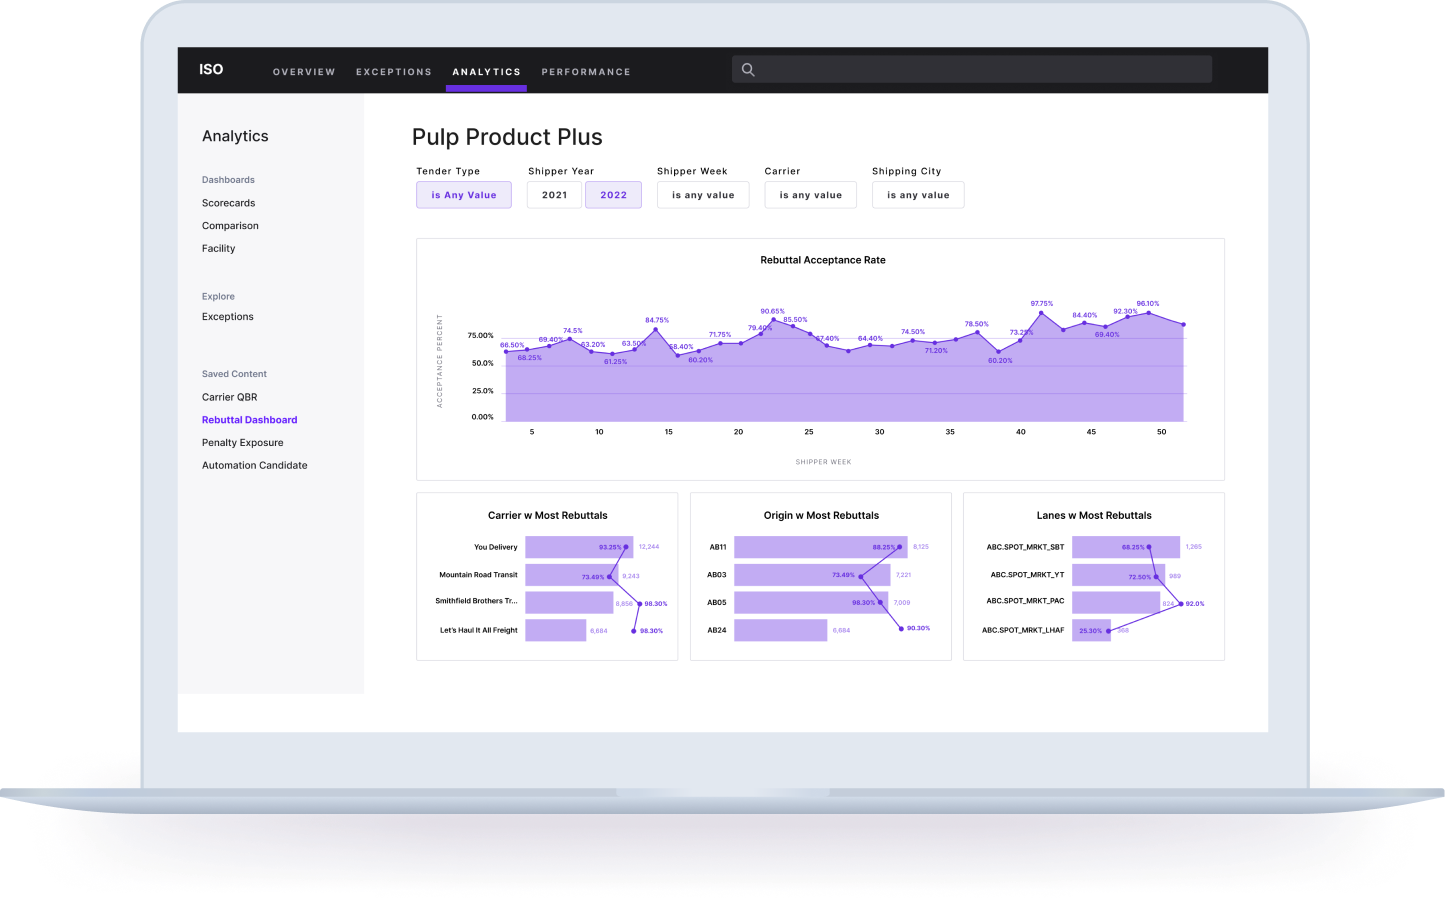Go to the Performance tab
1445x901 pixels.
[586, 72]
